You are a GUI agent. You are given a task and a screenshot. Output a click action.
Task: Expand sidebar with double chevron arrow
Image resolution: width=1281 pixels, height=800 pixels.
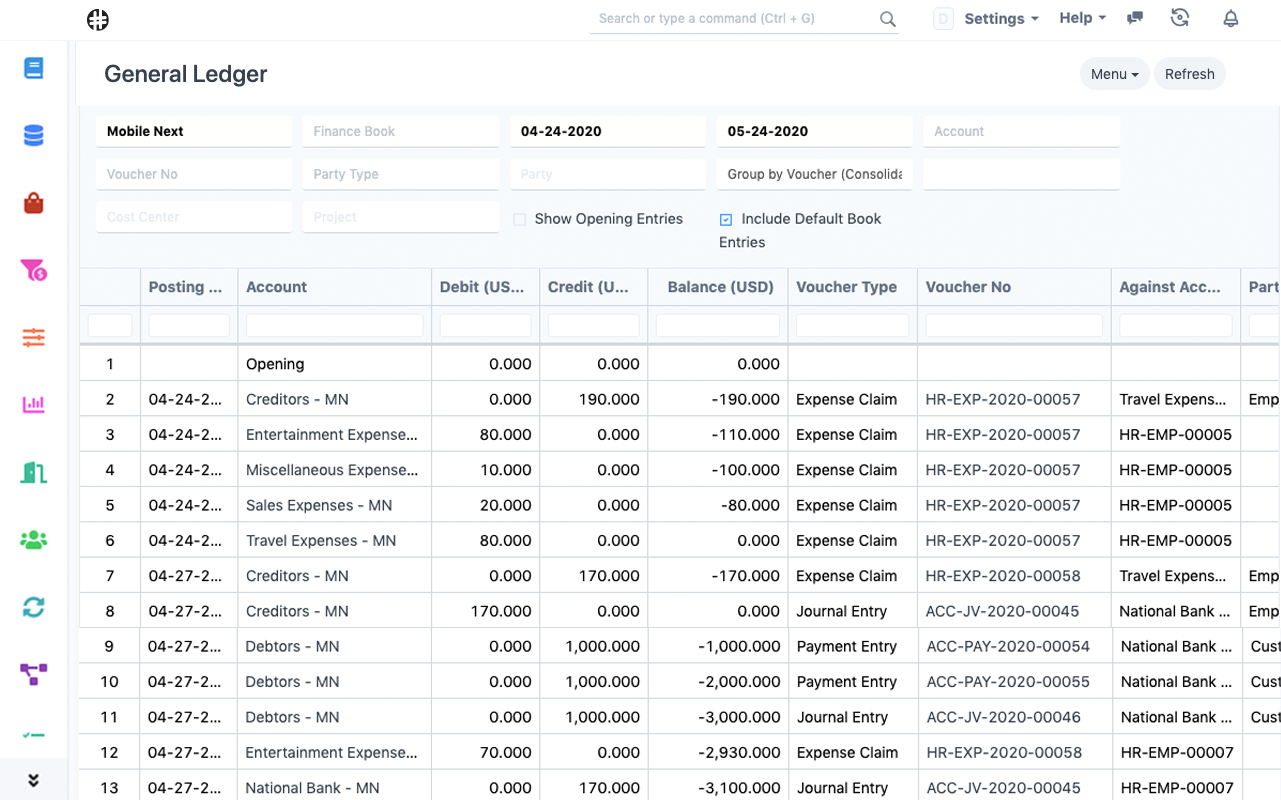click(x=34, y=780)
